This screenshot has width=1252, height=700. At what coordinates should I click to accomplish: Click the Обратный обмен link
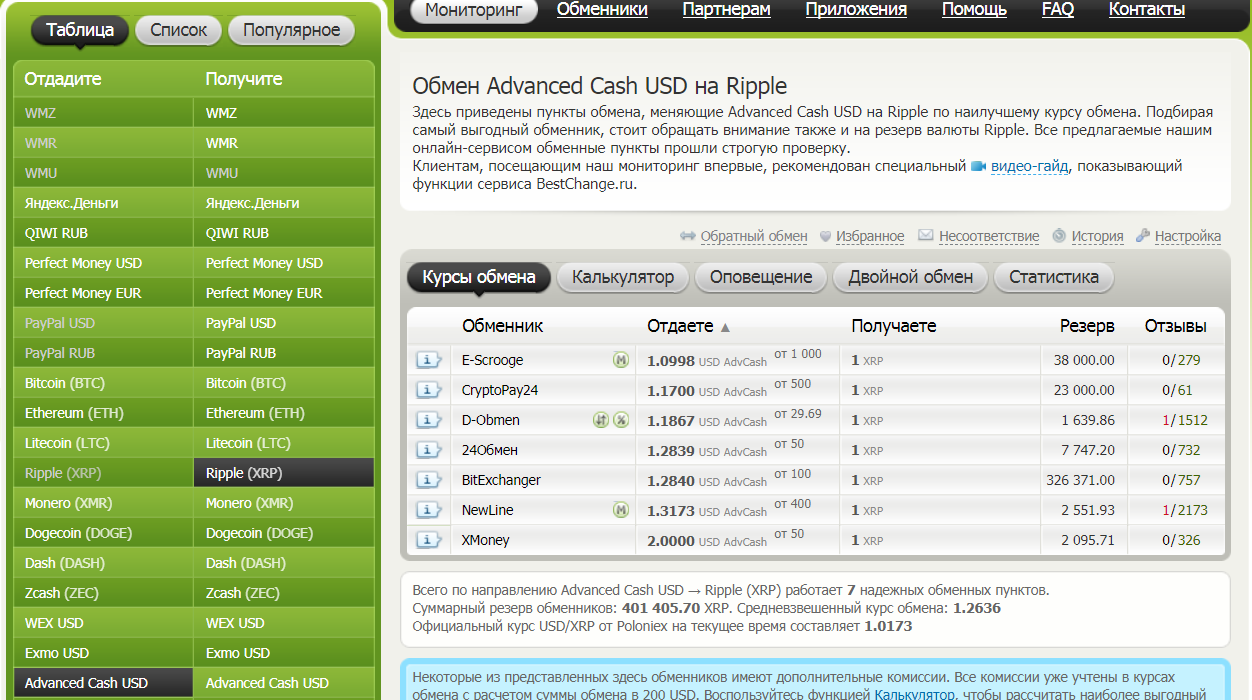pos(754,236)
